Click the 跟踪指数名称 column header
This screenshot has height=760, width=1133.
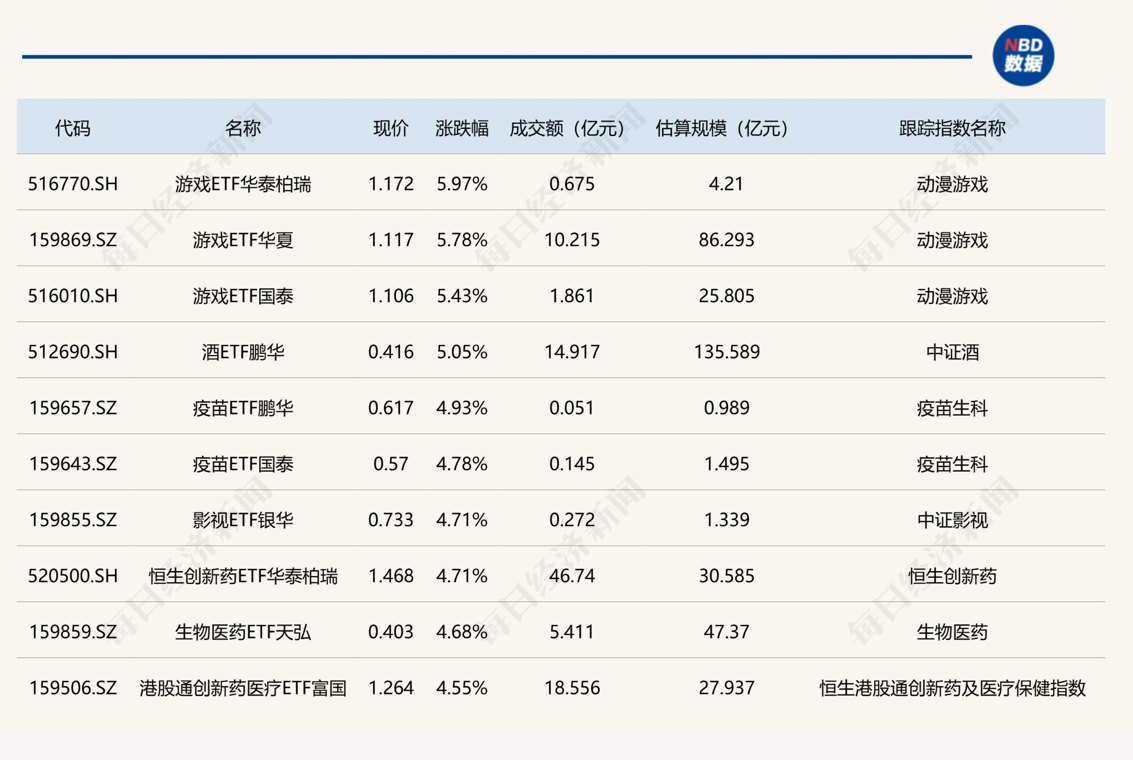coord(952,129)
